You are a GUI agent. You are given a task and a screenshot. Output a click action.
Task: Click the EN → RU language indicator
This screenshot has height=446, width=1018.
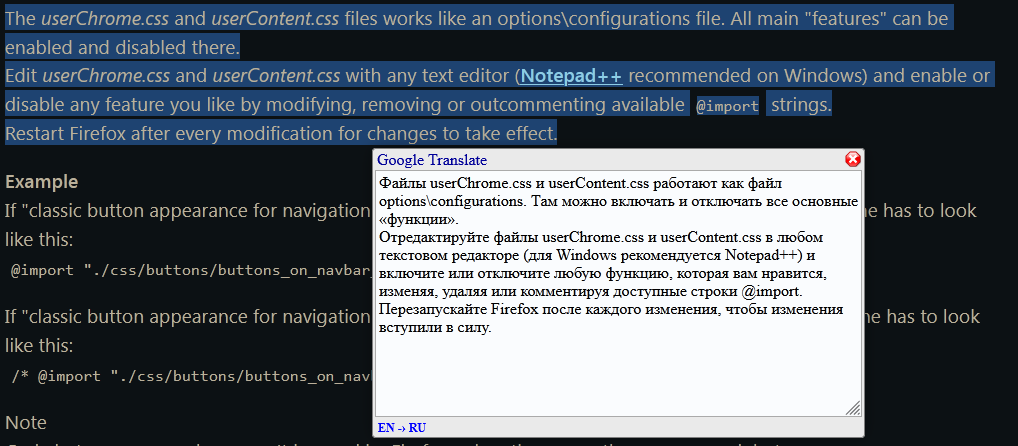(x=401, y=428)
